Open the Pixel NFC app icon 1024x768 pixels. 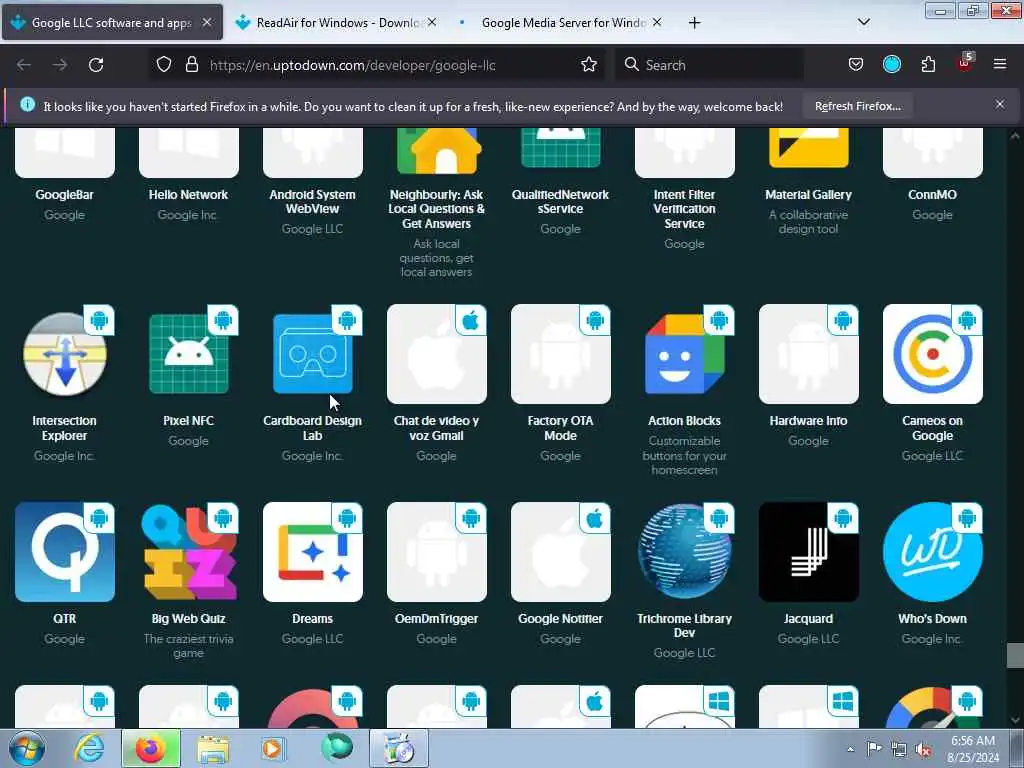point(189,354)
